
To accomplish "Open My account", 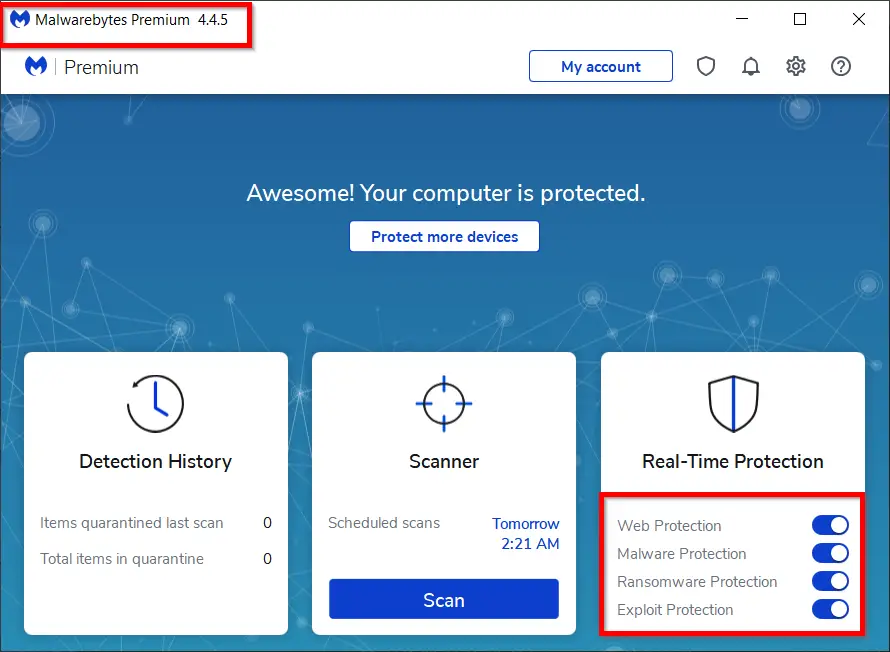I will click(601, 66).
